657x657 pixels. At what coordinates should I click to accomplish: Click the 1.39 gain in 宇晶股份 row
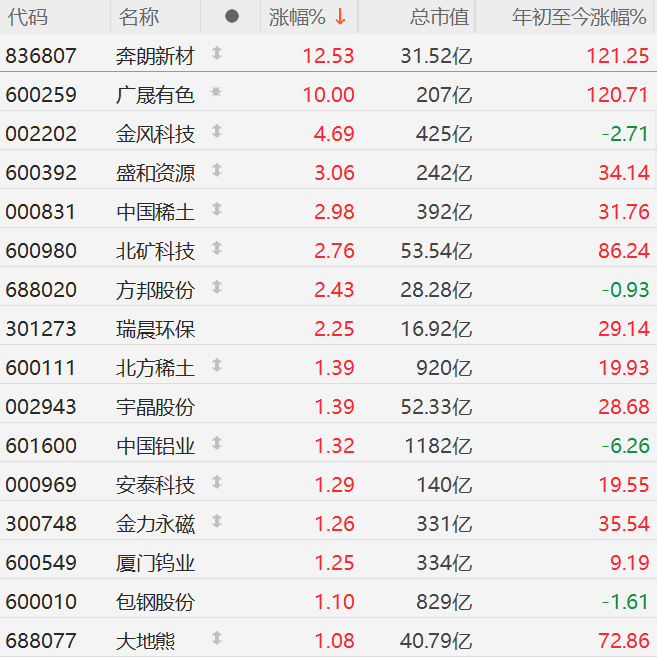tap(334, 406)
